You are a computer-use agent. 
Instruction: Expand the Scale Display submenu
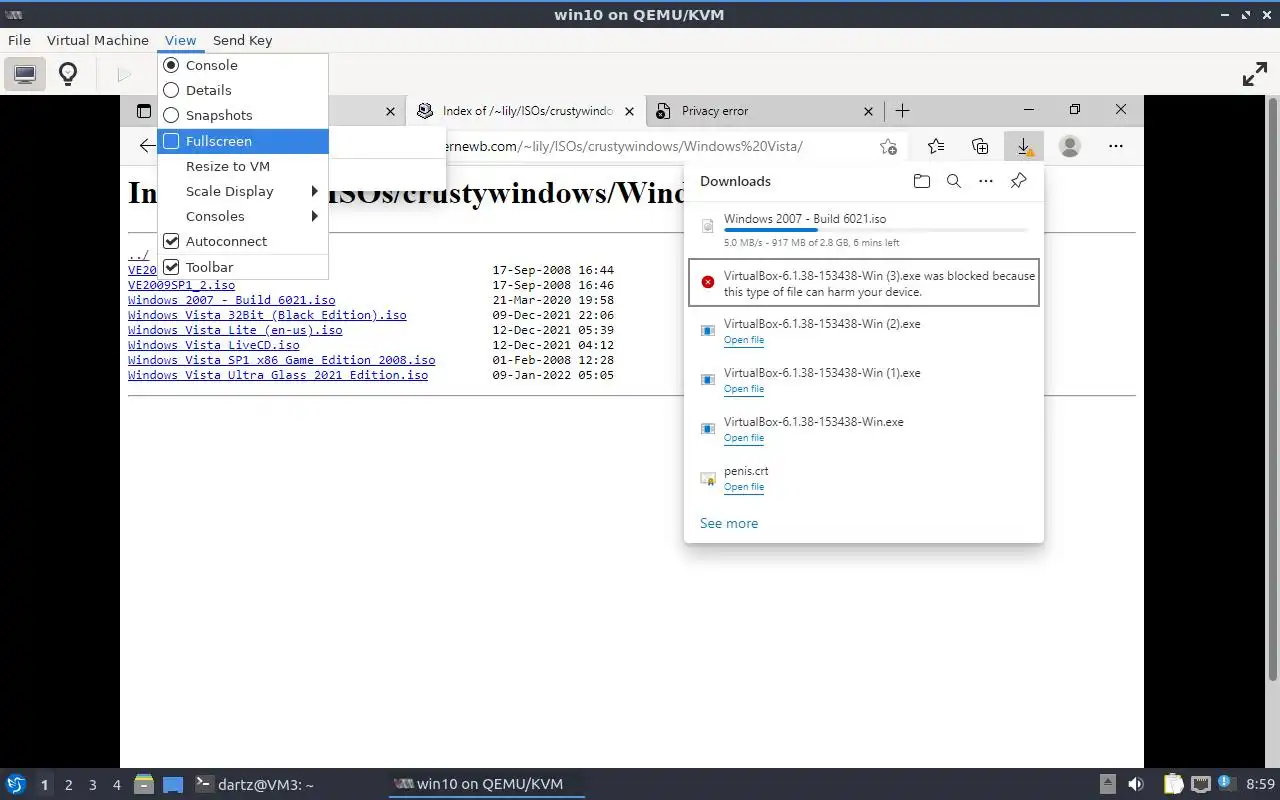point(243,191)
